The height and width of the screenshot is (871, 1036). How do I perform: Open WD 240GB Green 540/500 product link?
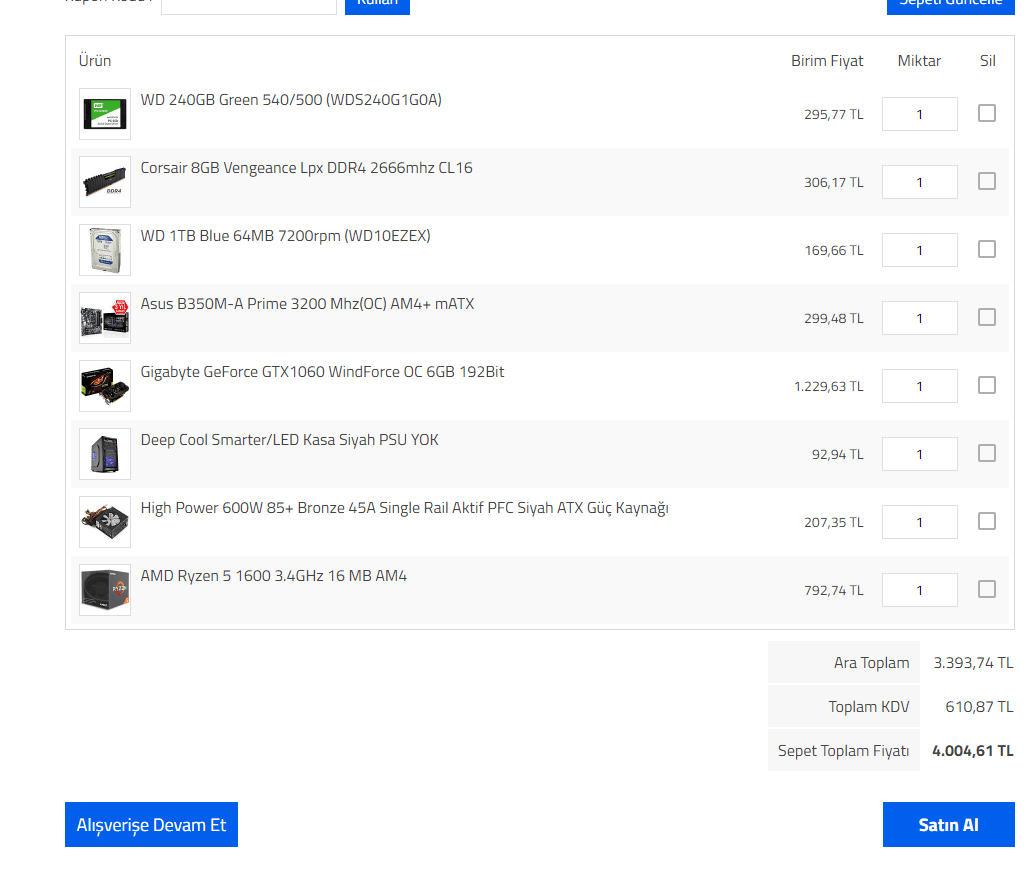[291, 100]
